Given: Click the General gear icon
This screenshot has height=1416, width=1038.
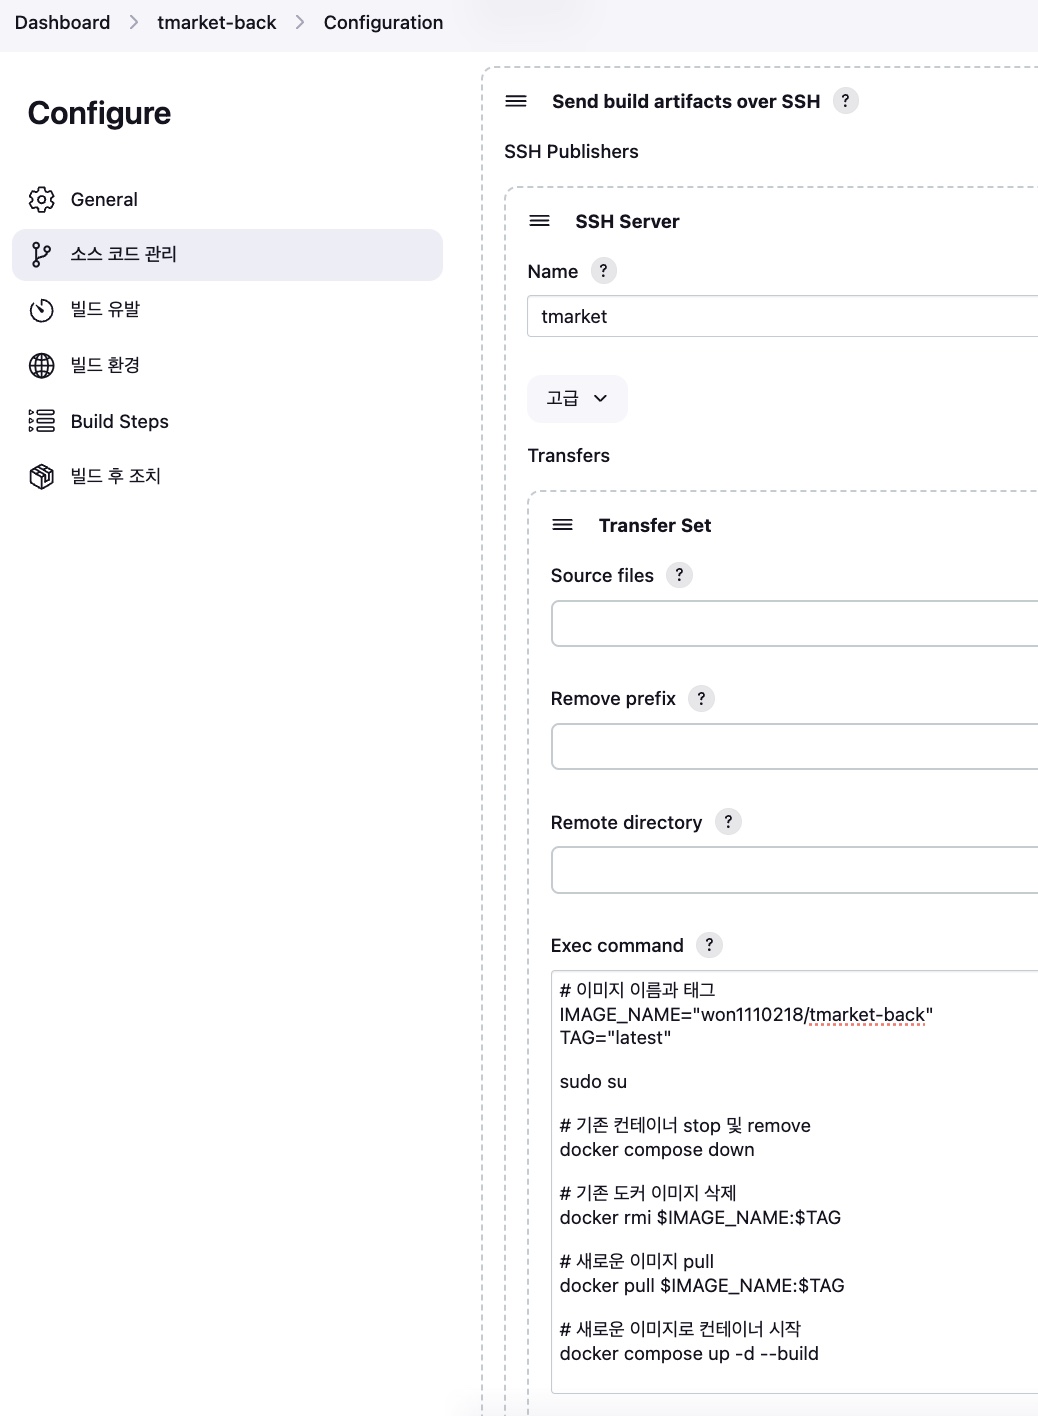Looking at the screenshot, I should click(x=41, y=199).
